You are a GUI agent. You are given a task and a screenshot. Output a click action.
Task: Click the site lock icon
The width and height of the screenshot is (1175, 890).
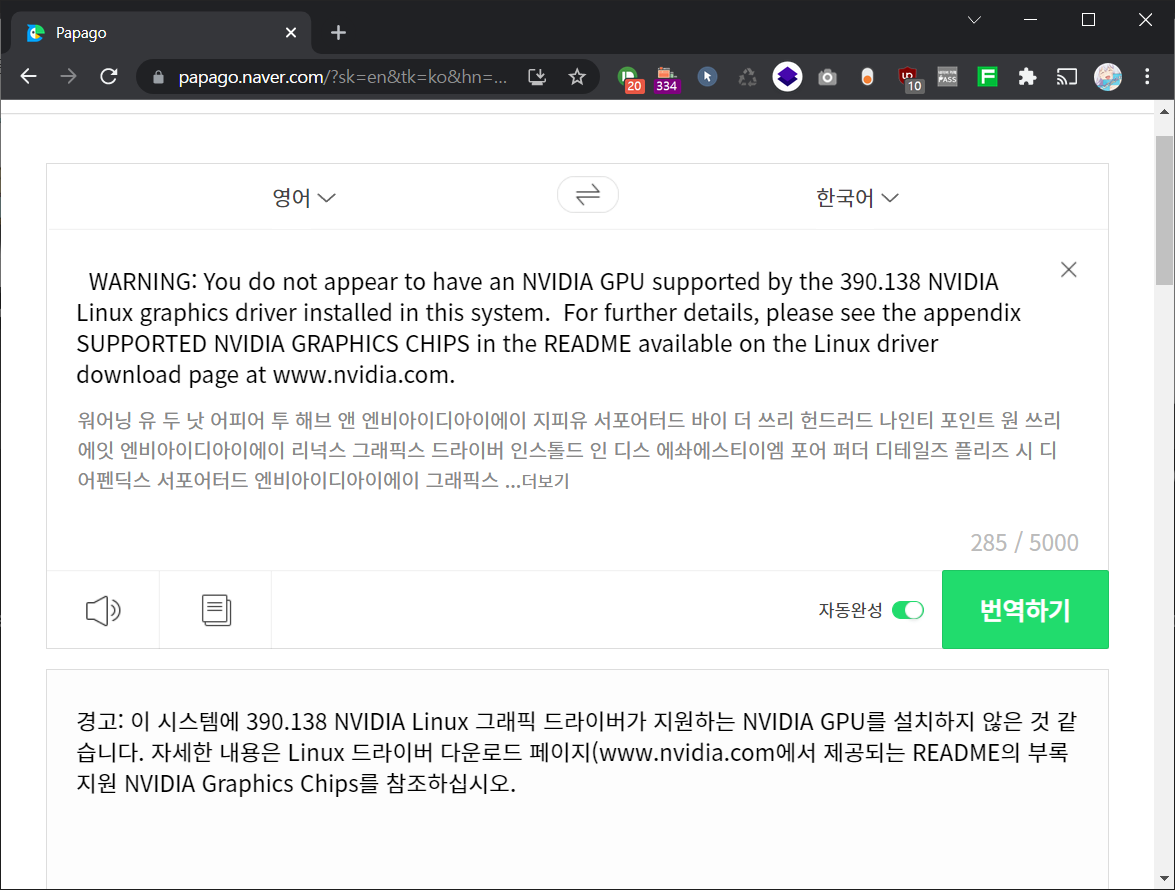coord(157,77)
